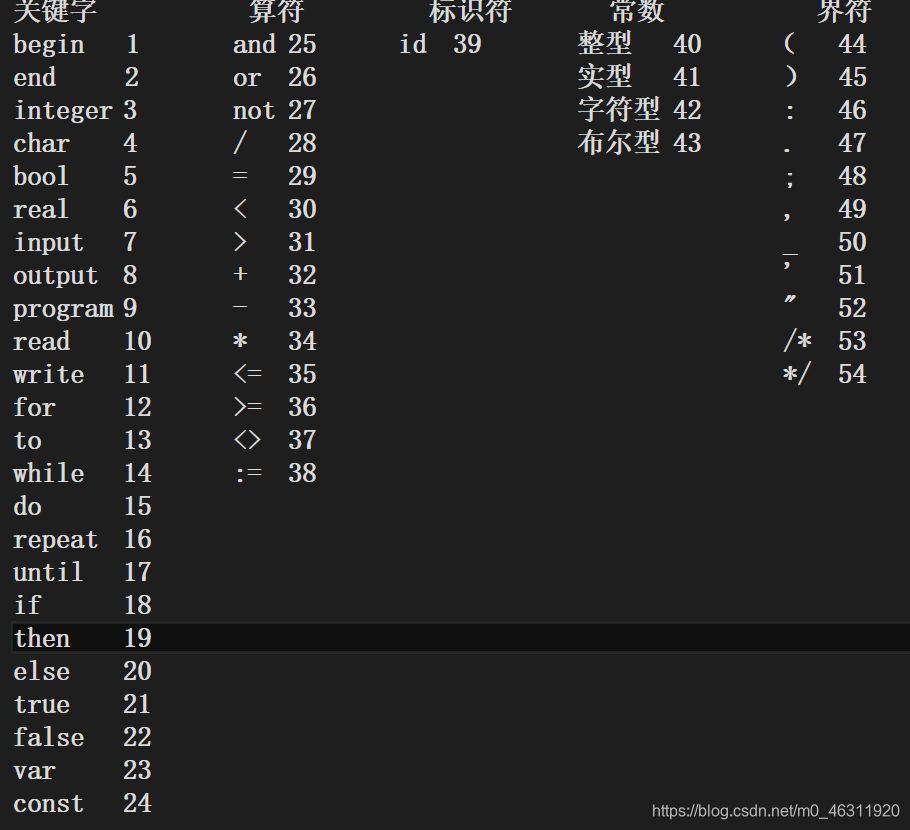
Task: Click the 'not' operator text
Action: 254,110
